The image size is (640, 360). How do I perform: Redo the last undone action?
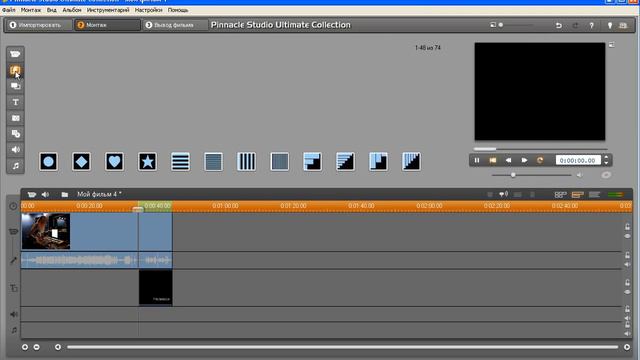[x=576, y=25]
